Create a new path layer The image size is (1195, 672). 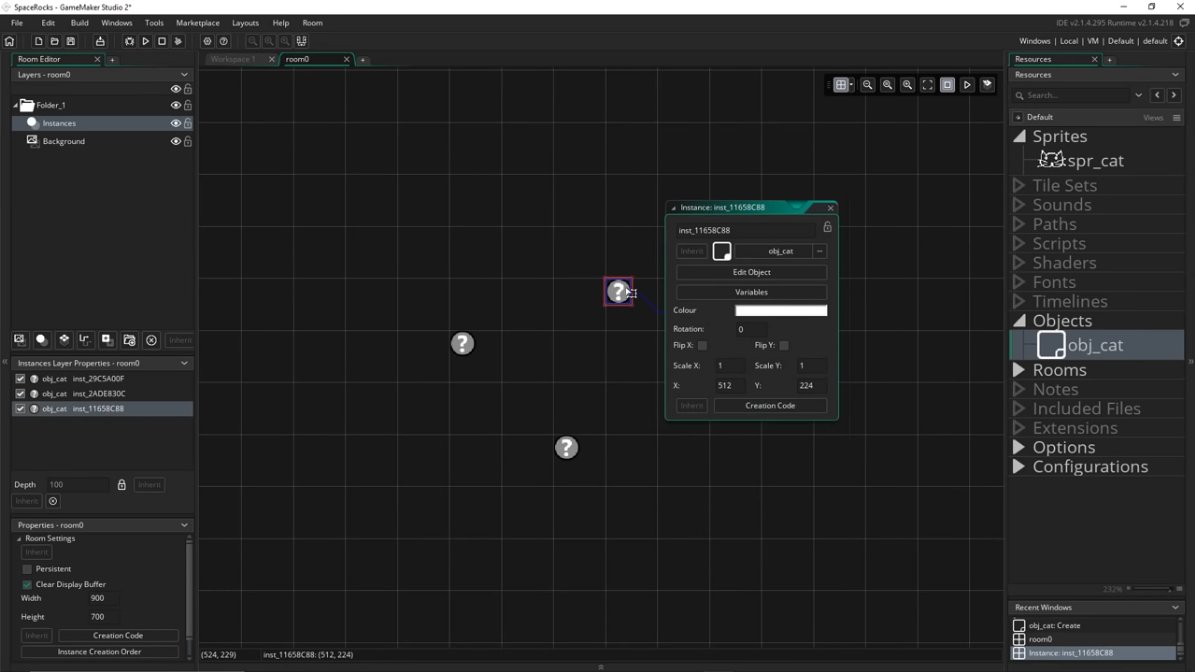click(85, 340)
